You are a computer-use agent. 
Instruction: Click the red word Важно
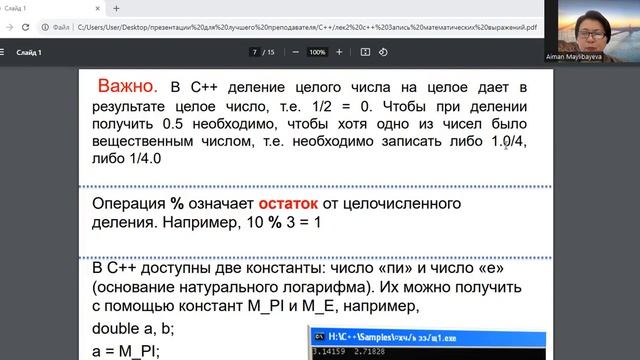(127, 86)
